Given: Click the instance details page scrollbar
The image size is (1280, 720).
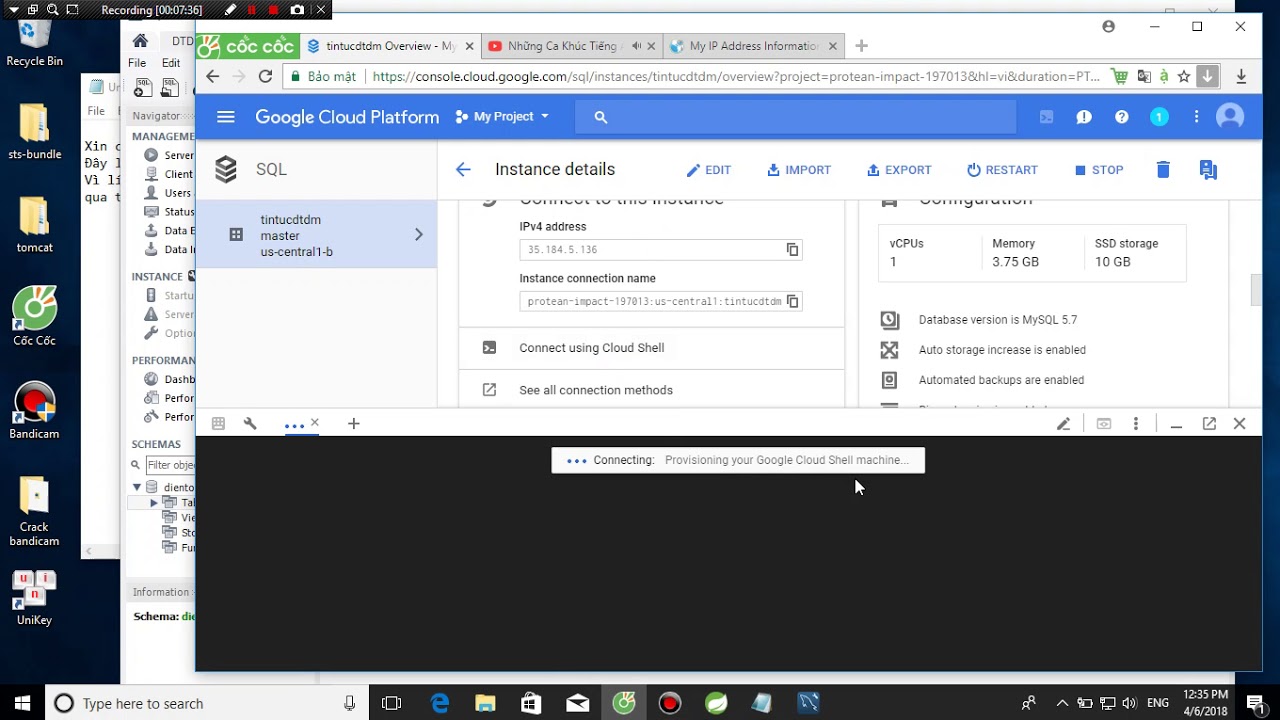Looking at the screenshot, I should point(1256,290).
